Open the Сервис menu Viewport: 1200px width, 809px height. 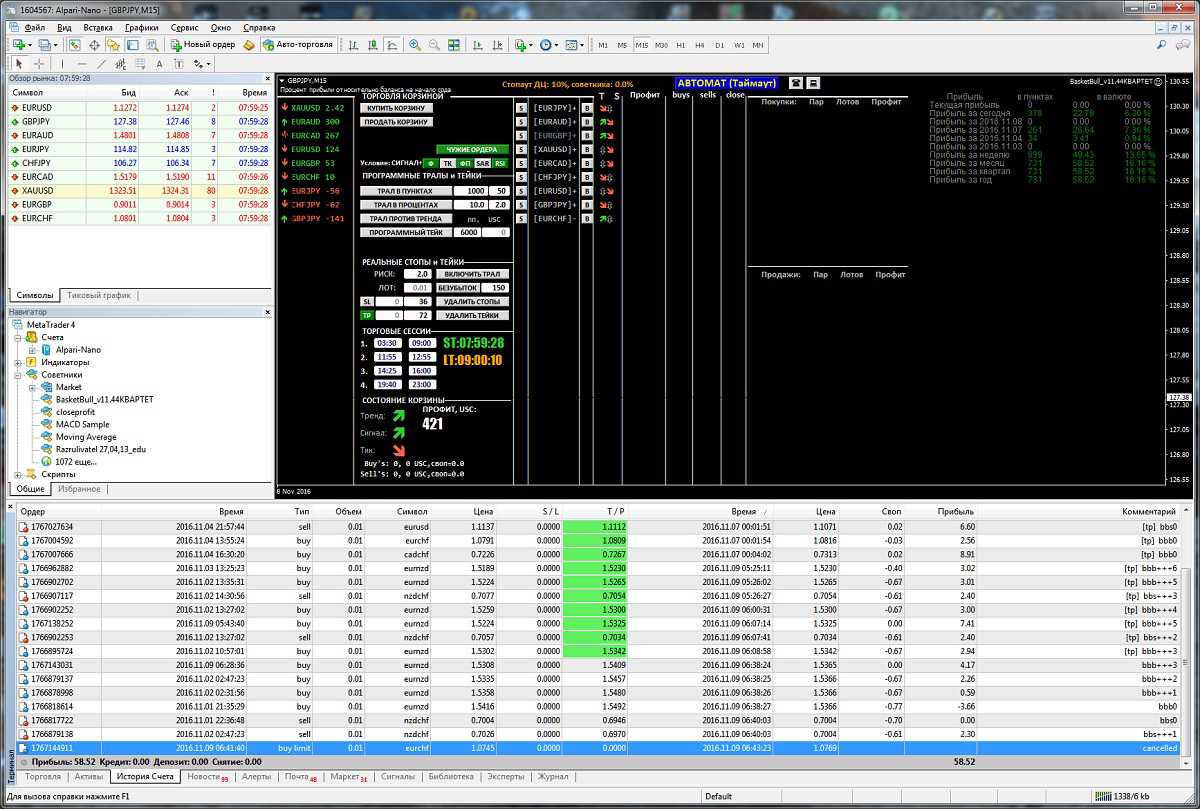tap(184, 27)
